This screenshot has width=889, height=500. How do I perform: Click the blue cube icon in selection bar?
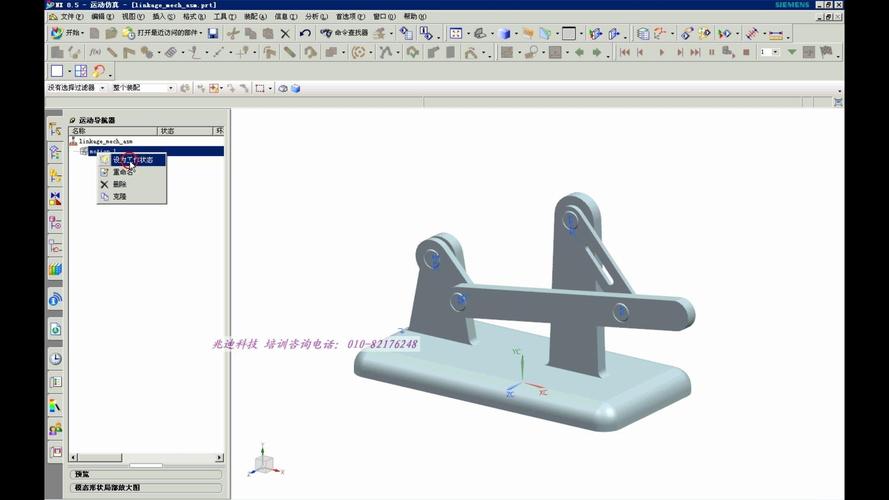(x=296, y=88)
